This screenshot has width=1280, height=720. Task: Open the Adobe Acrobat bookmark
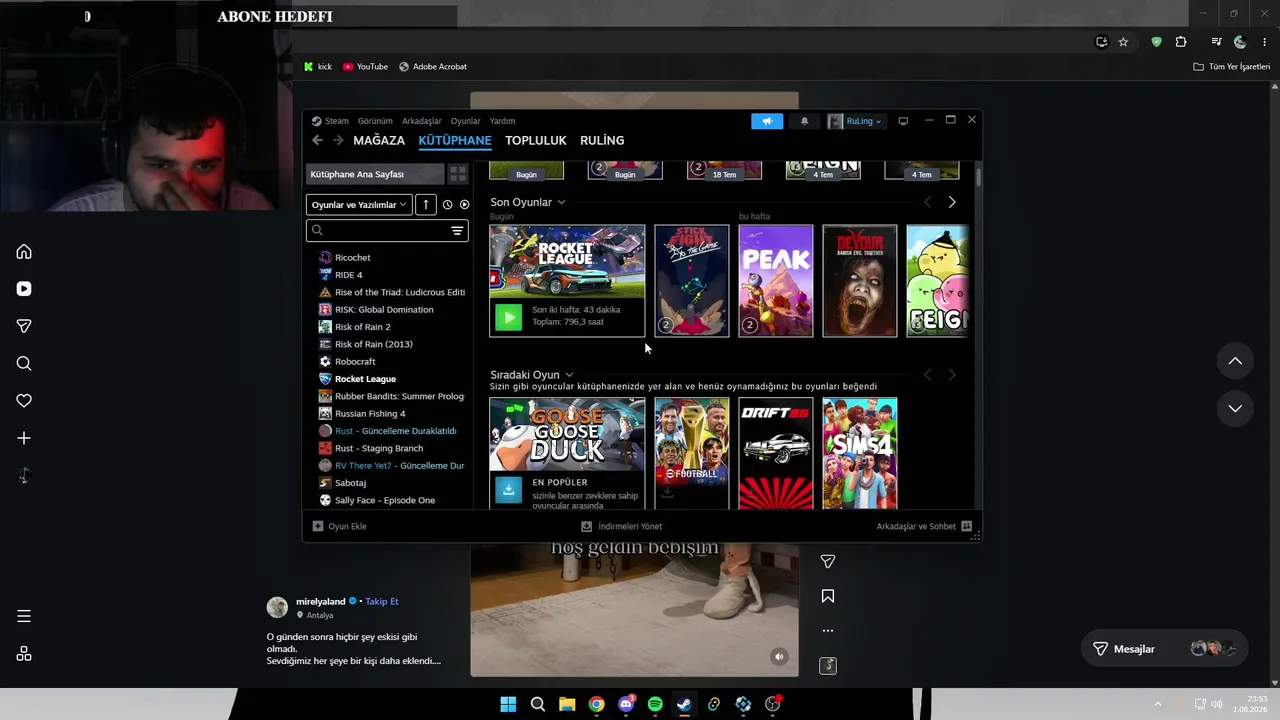[x=433, y=67]
